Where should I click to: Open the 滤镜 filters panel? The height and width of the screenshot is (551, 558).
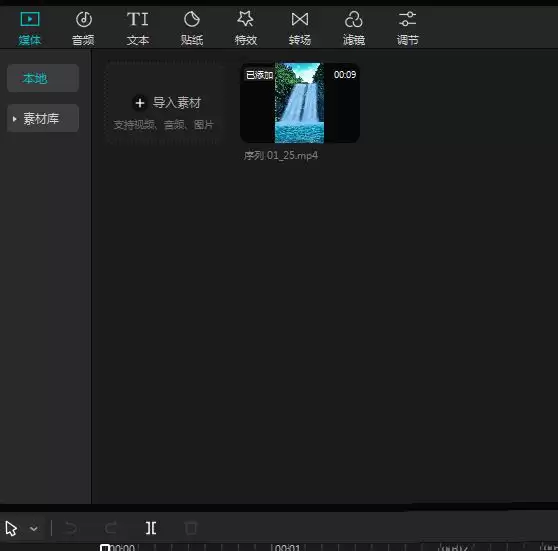point(354,28)
